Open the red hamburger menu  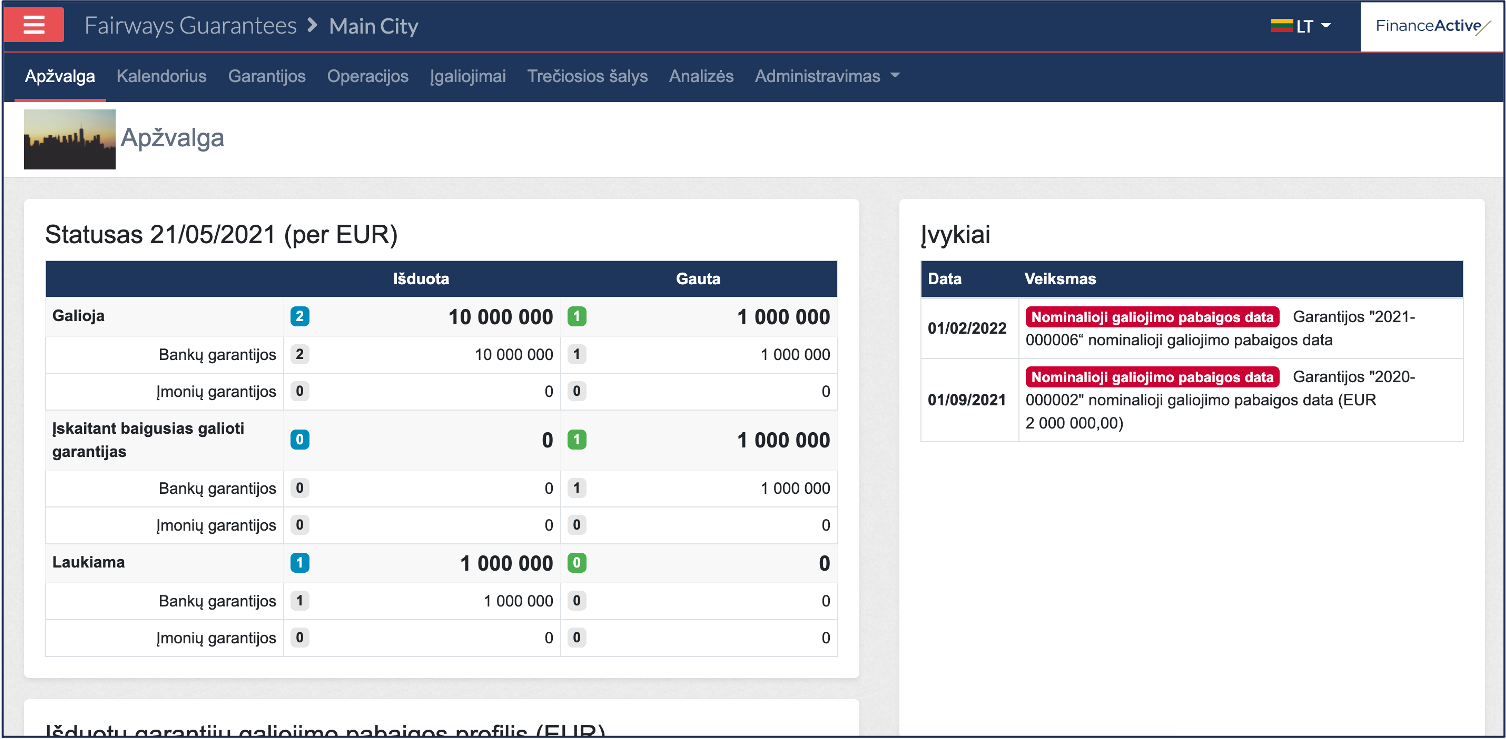(34, 25)
